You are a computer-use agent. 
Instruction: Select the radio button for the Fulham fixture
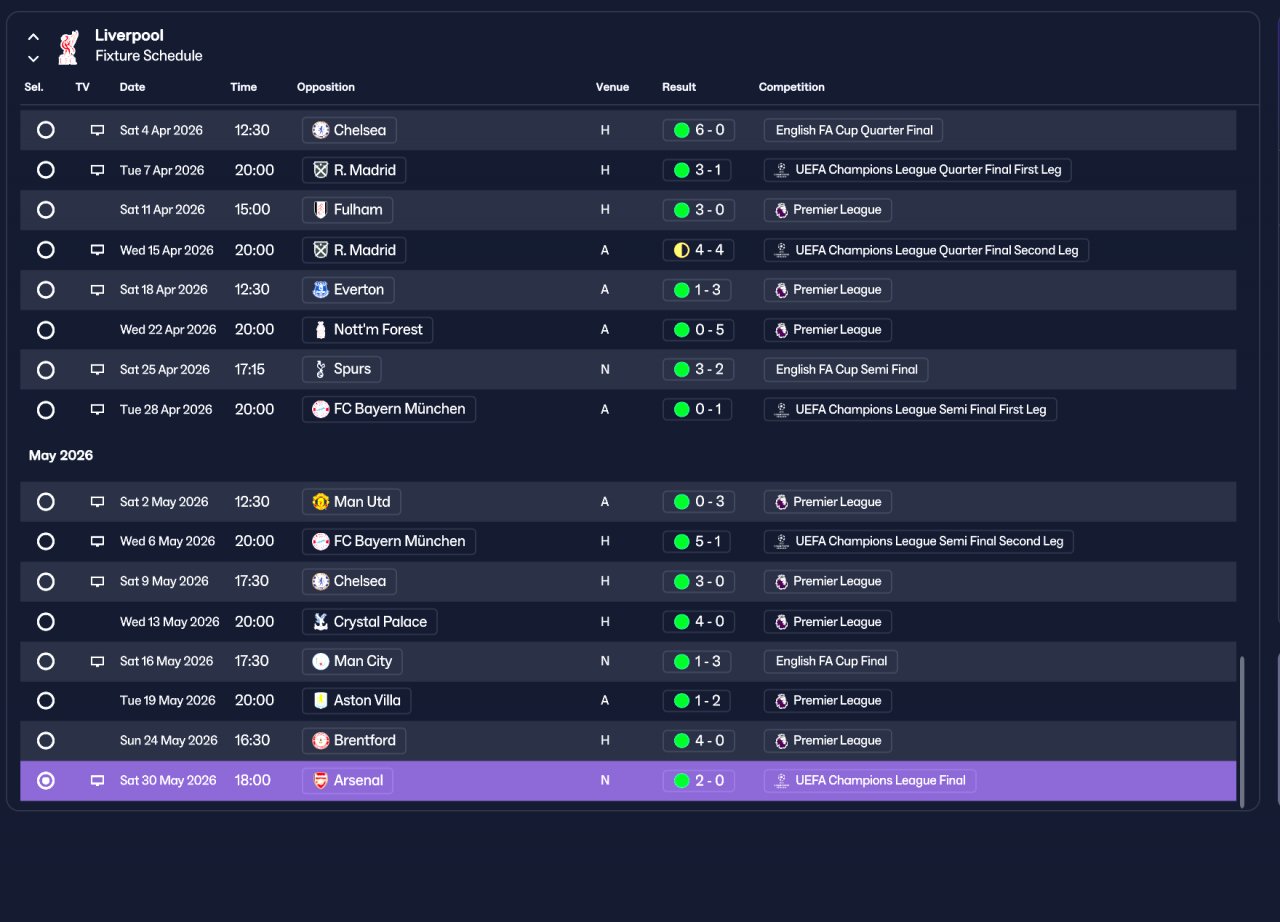[45, 210]
